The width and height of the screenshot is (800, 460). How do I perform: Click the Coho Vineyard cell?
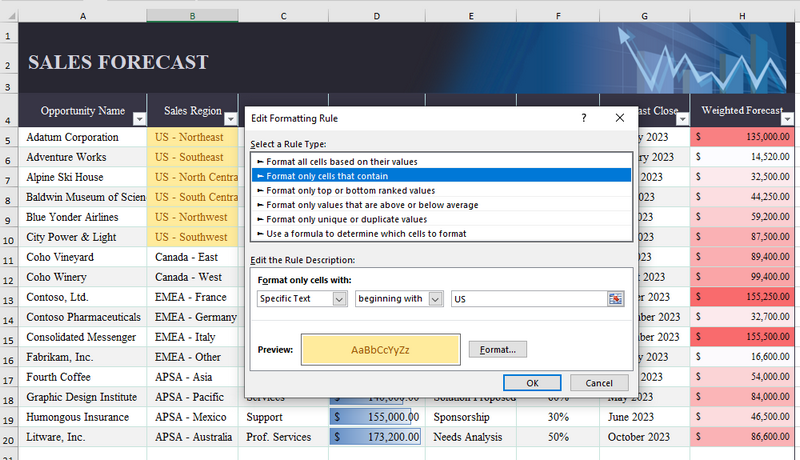click(83, 257)
